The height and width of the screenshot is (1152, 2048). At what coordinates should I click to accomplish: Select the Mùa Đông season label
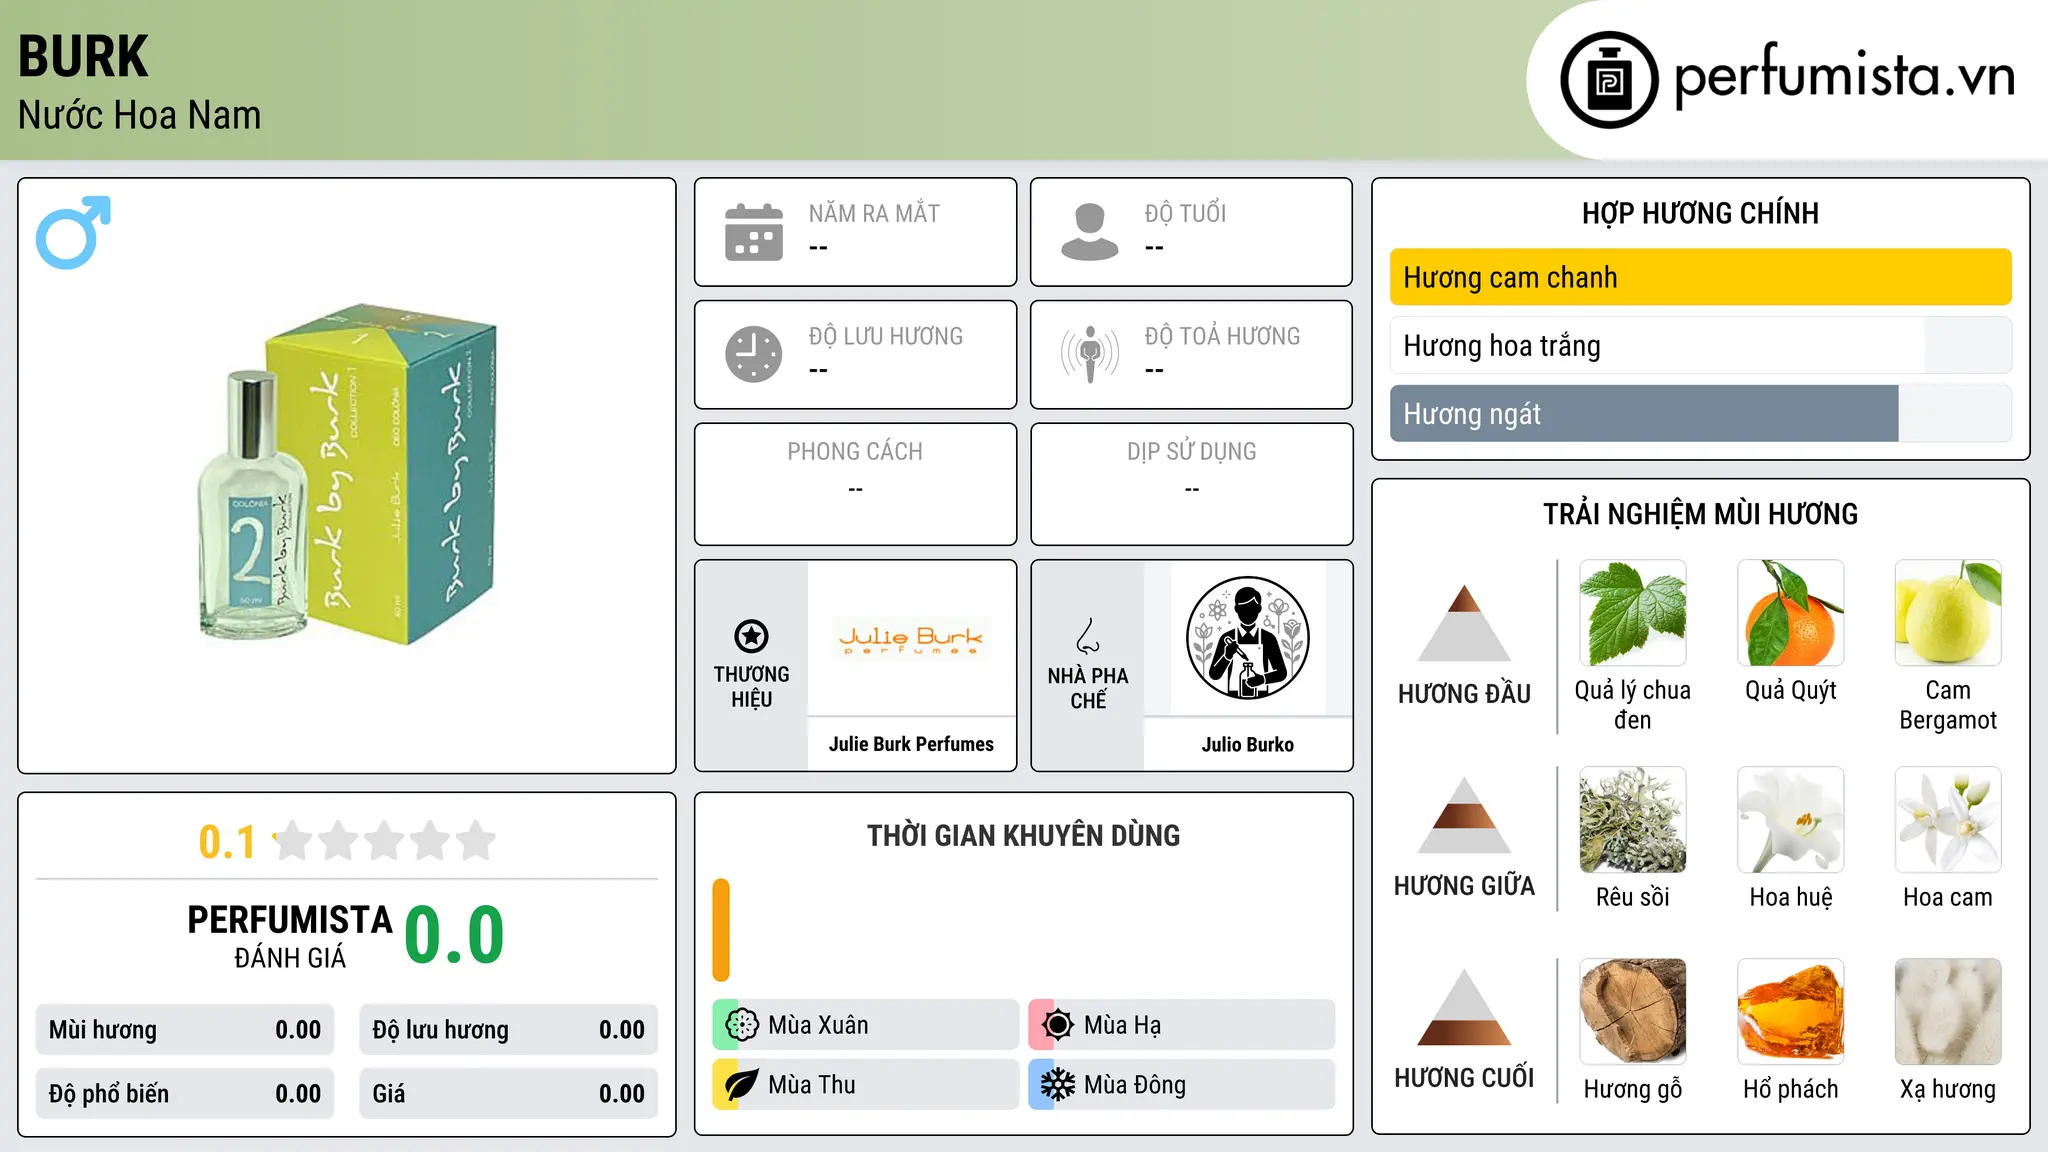1135,1085
